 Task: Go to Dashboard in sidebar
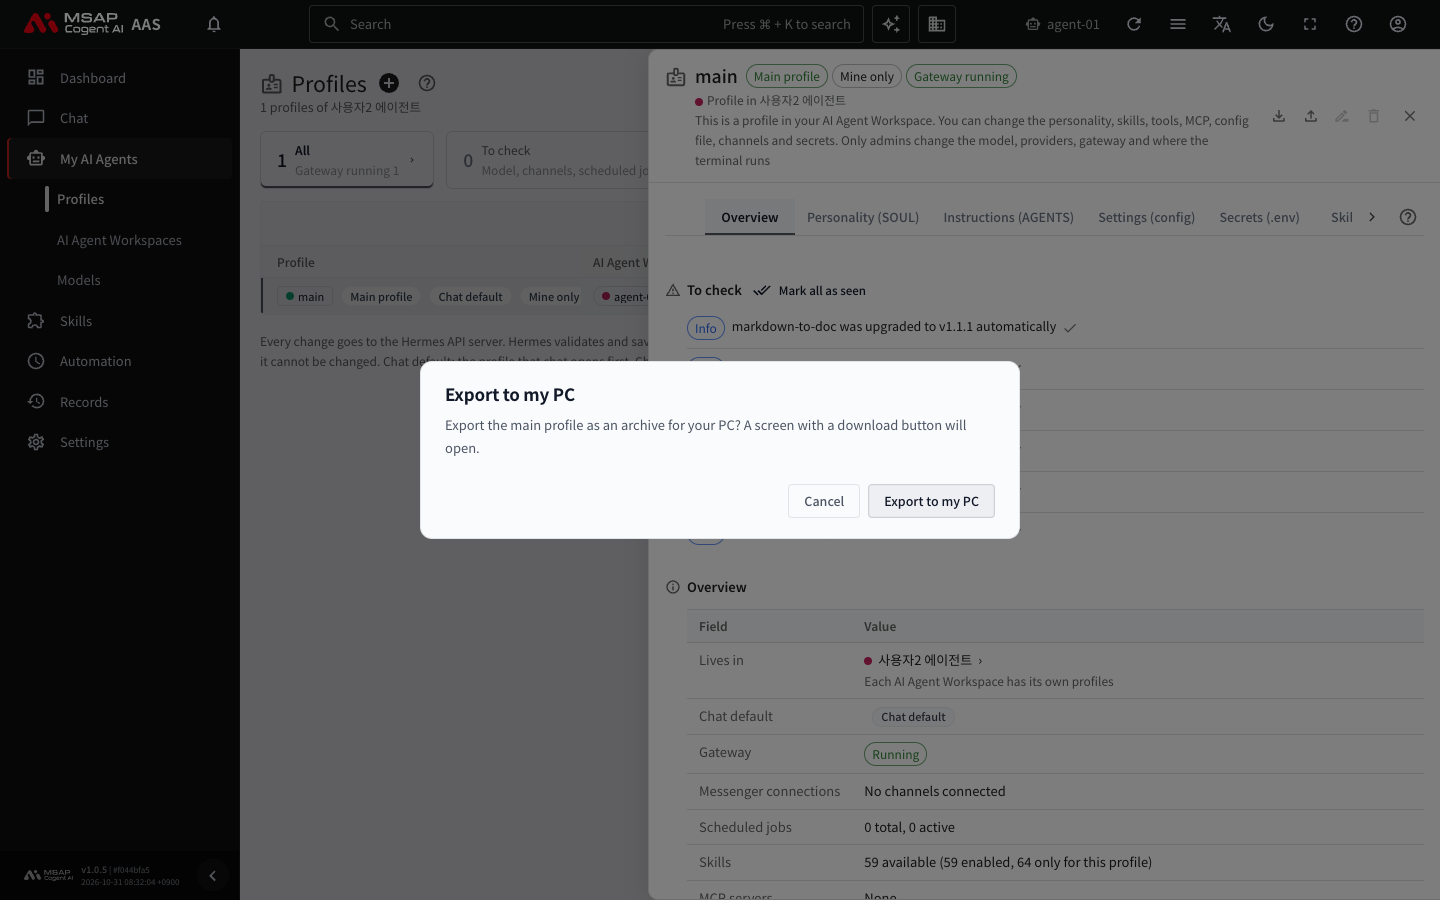pyautogui.click(x=120, y=78)
